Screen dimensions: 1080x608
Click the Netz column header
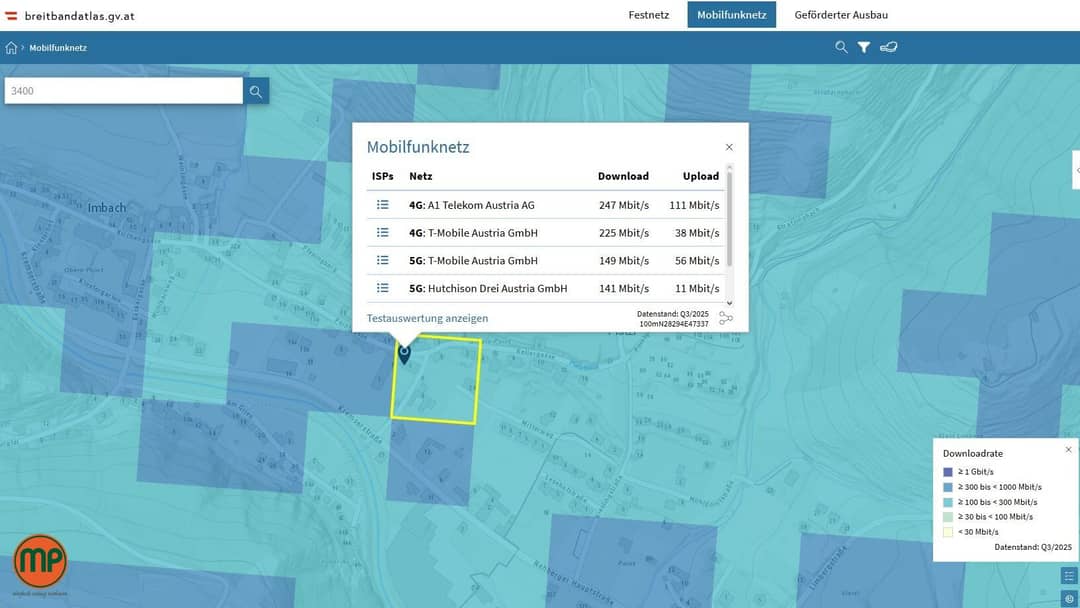click(421, 176)
